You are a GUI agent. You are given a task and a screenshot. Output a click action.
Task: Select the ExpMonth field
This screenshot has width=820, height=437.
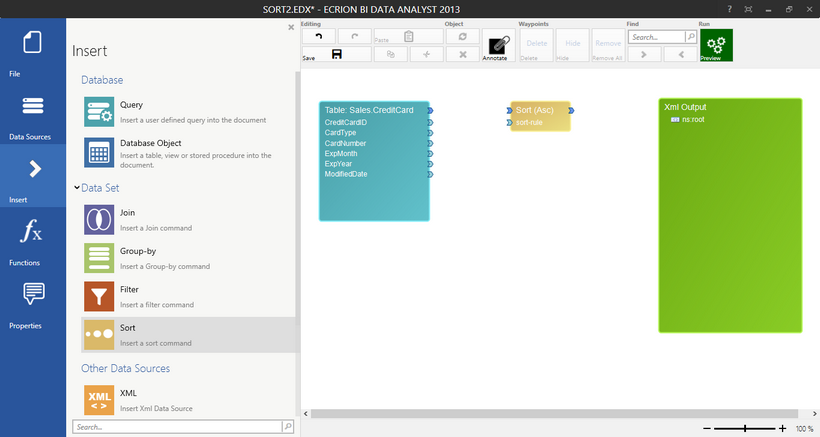click(341, 154)
